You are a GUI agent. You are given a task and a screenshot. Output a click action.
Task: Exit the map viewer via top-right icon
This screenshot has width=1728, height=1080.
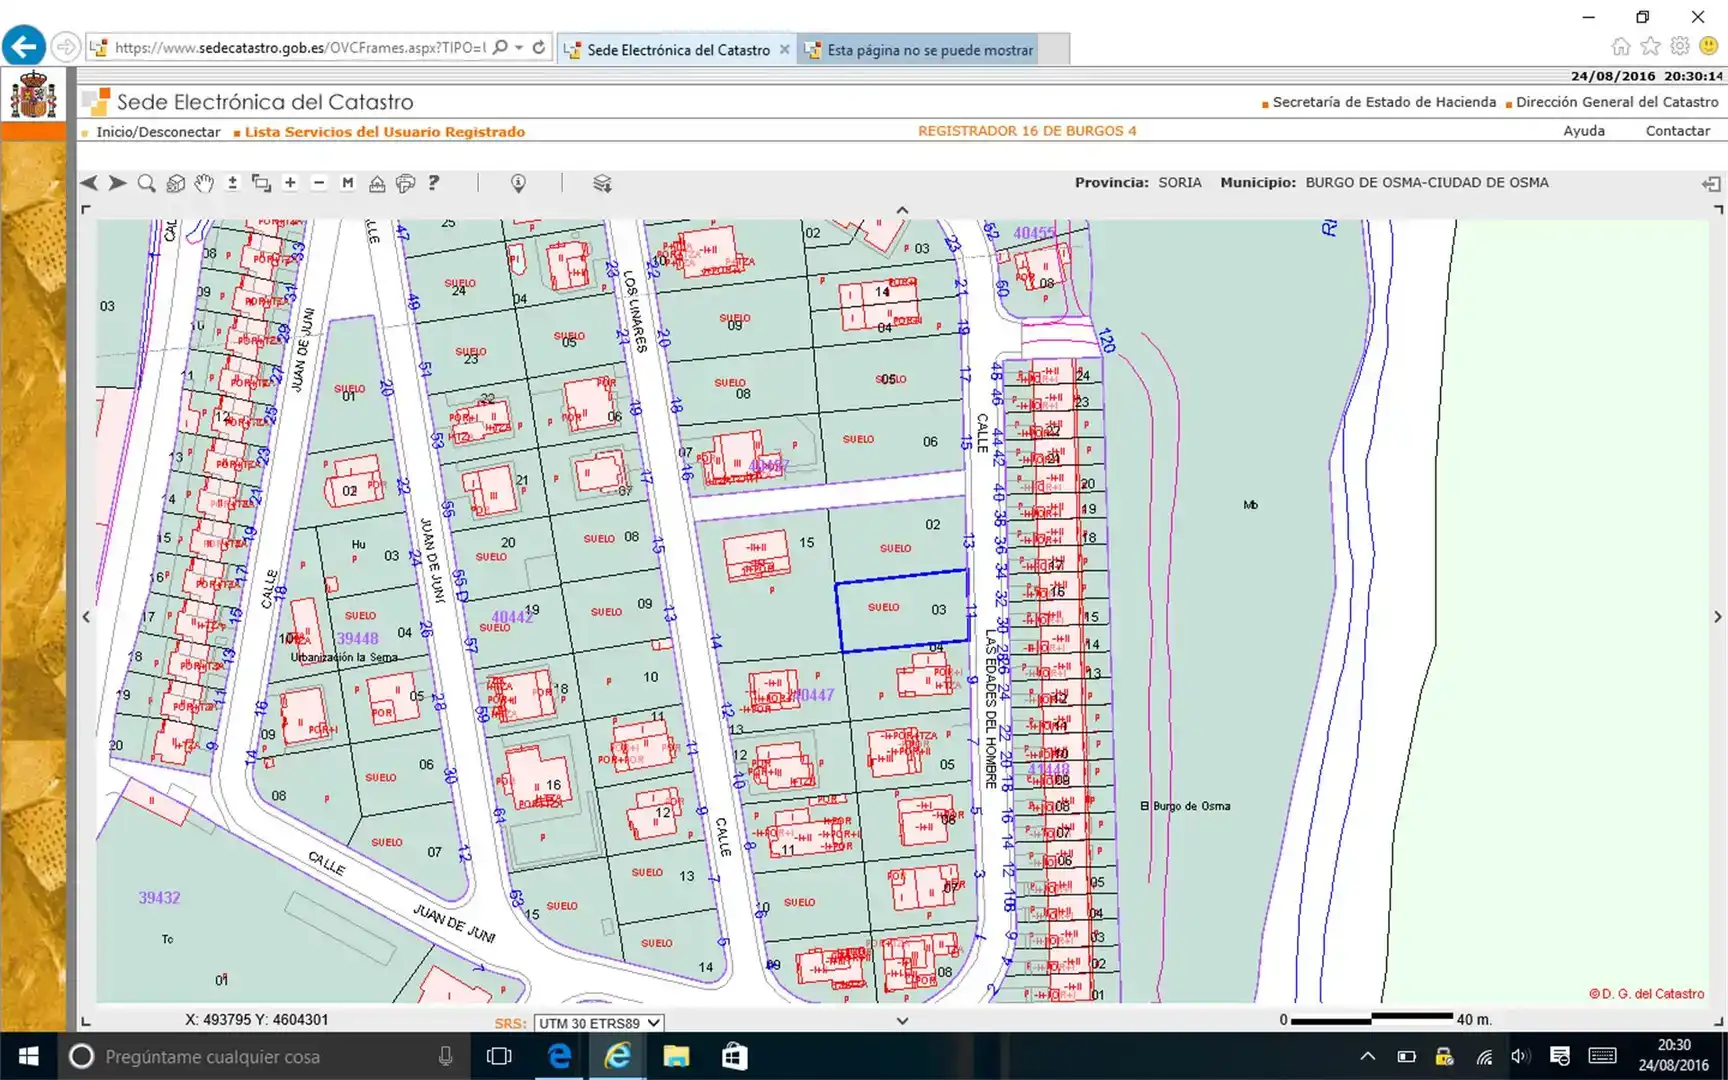[x=1711, y=183]
